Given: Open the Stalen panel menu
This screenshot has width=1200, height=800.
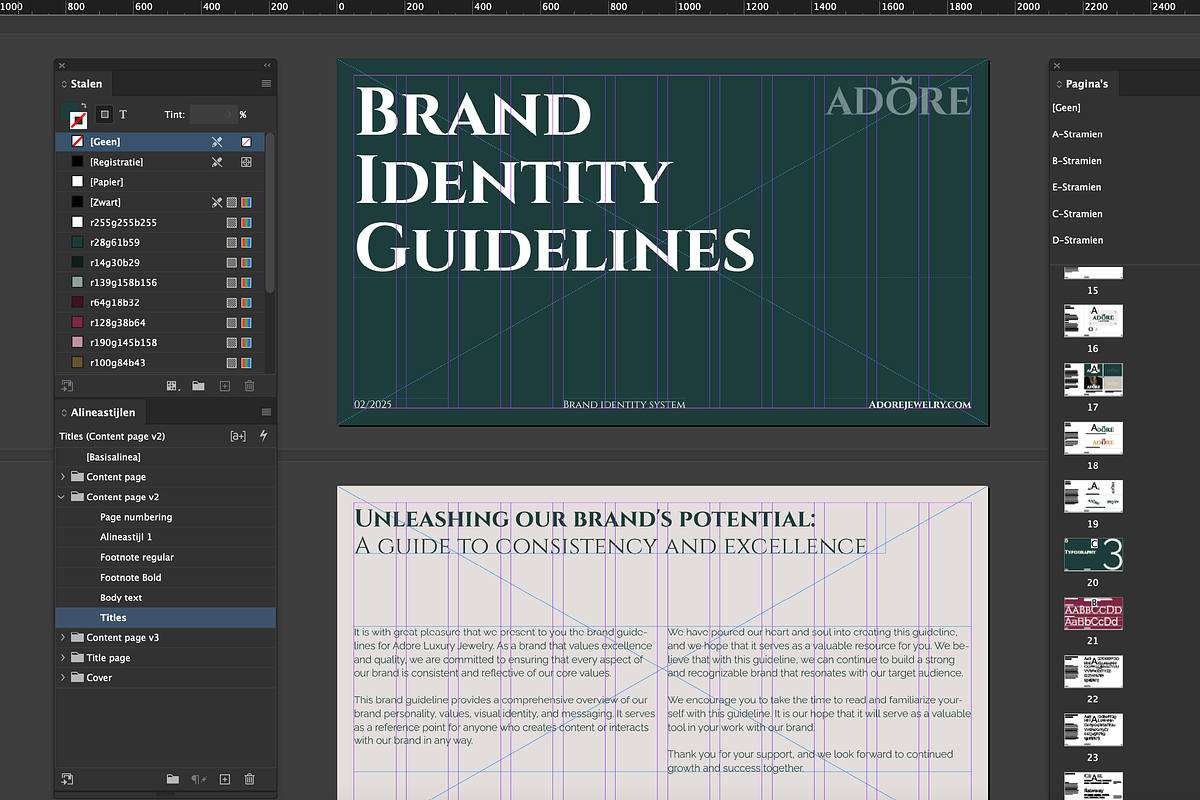Looking at the screenshot, I should click(x=266, y=84).
